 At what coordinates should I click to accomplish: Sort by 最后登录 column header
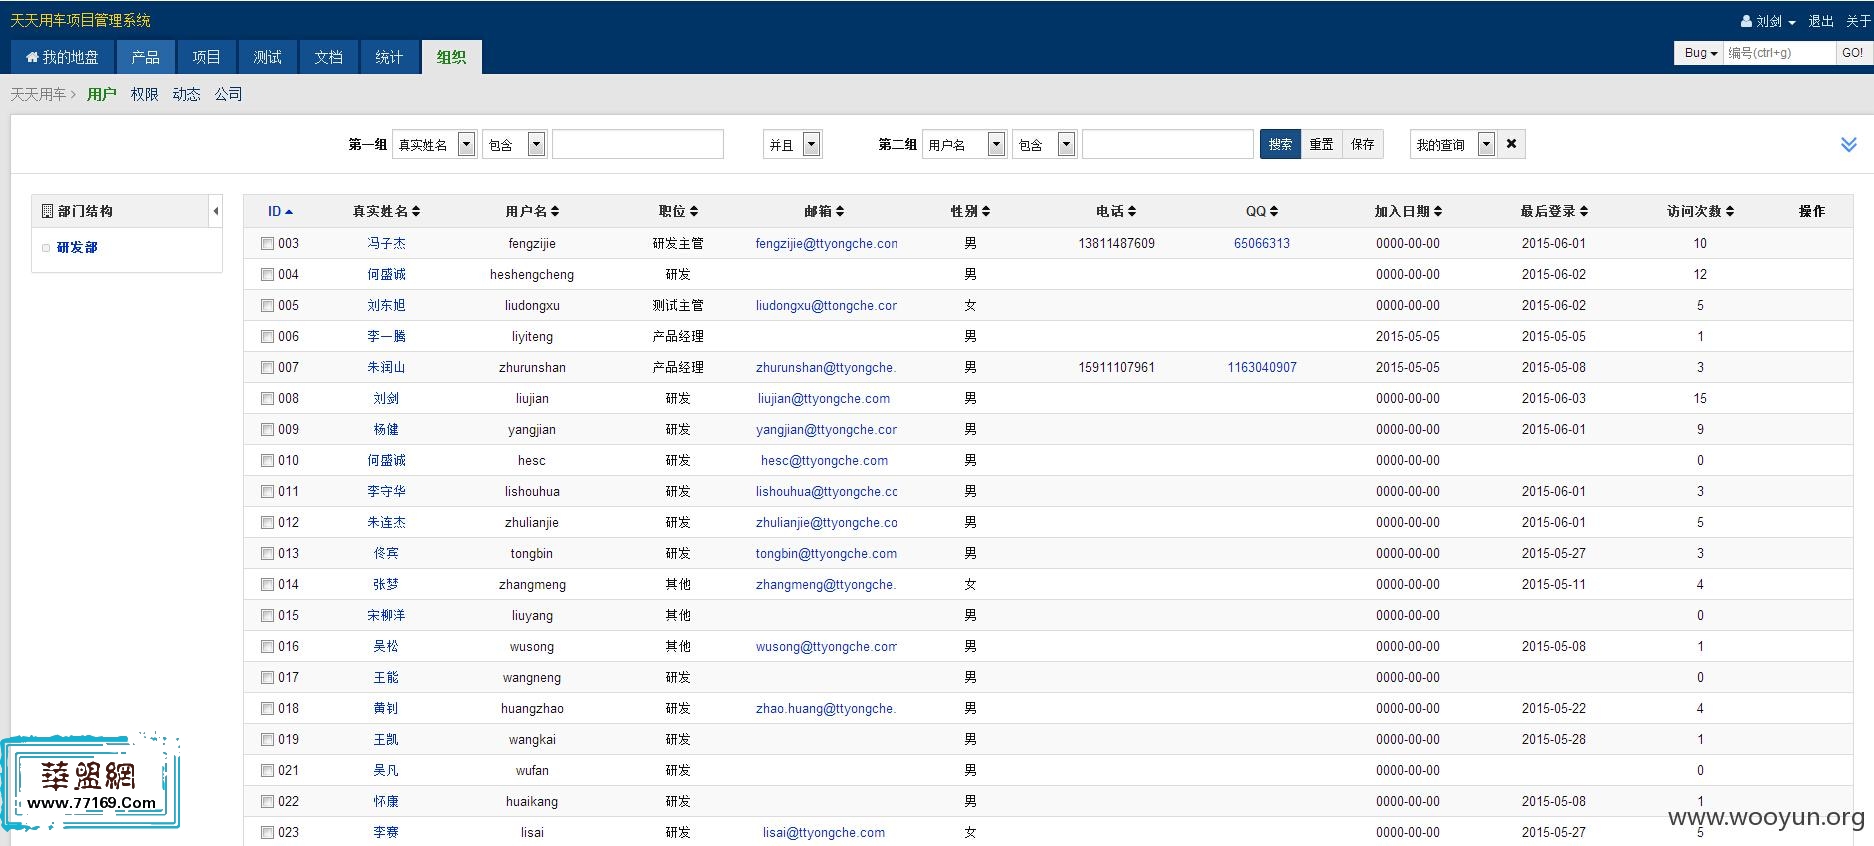[x=1553, y=211]
